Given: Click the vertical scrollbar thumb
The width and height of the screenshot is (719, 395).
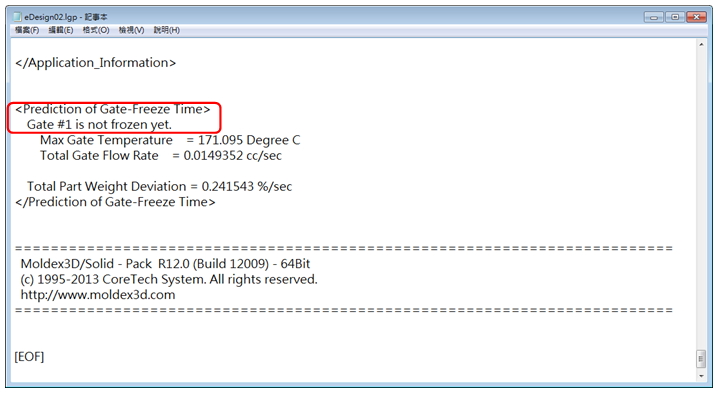Looking at the screenshot, I should point(701,358).
